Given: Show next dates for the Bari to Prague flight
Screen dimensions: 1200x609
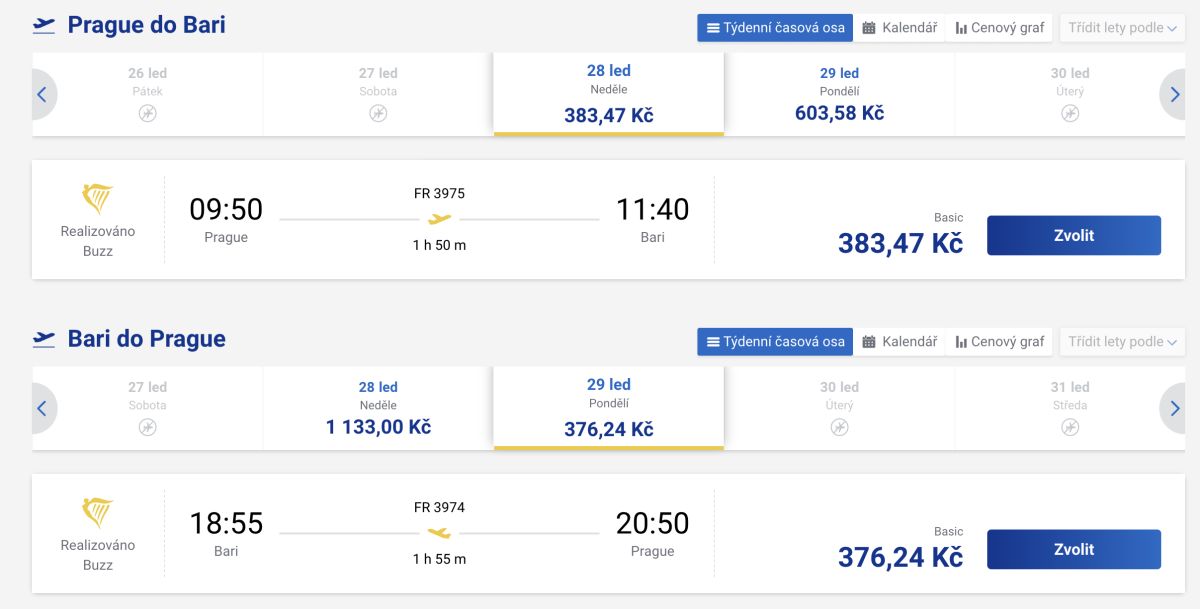Looking at the screenshot, I should (x=1174, y=409).
